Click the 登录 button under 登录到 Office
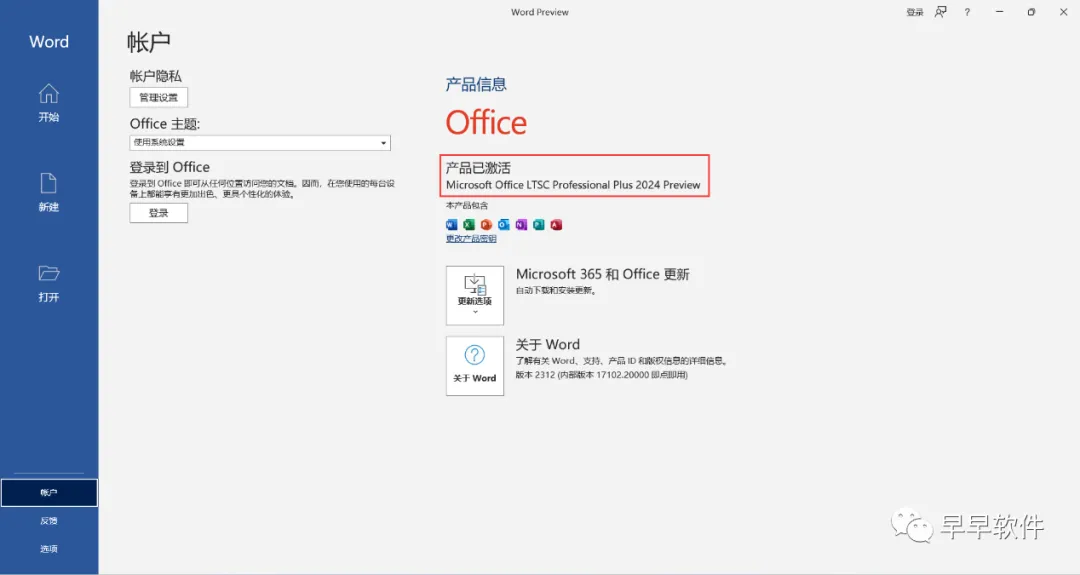This screenshot has height=575, width=1080. pos(158,213)
